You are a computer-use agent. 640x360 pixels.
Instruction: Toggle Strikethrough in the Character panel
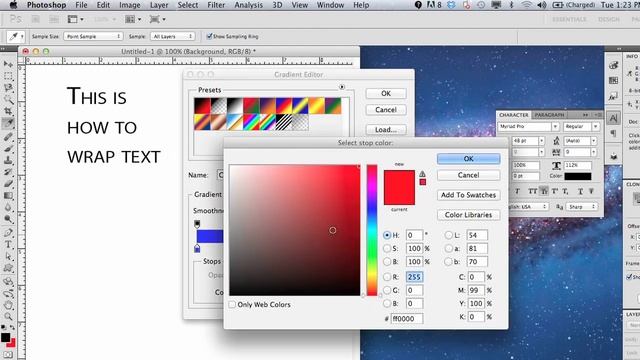pyautogui.click(x=591, y=191)
